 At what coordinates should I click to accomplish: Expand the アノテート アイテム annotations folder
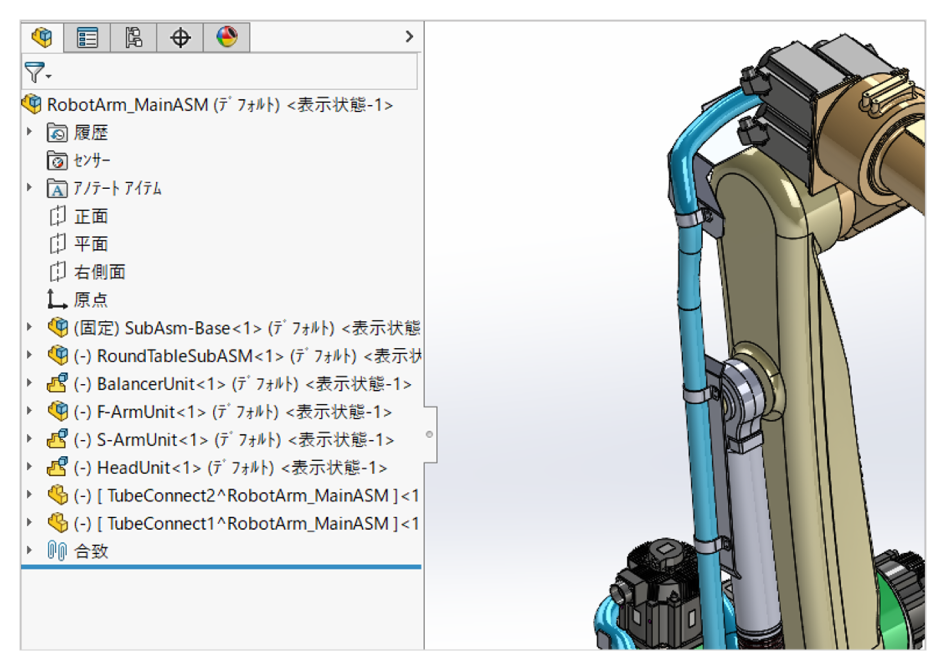pyautogui.click(x=30, y=188)
